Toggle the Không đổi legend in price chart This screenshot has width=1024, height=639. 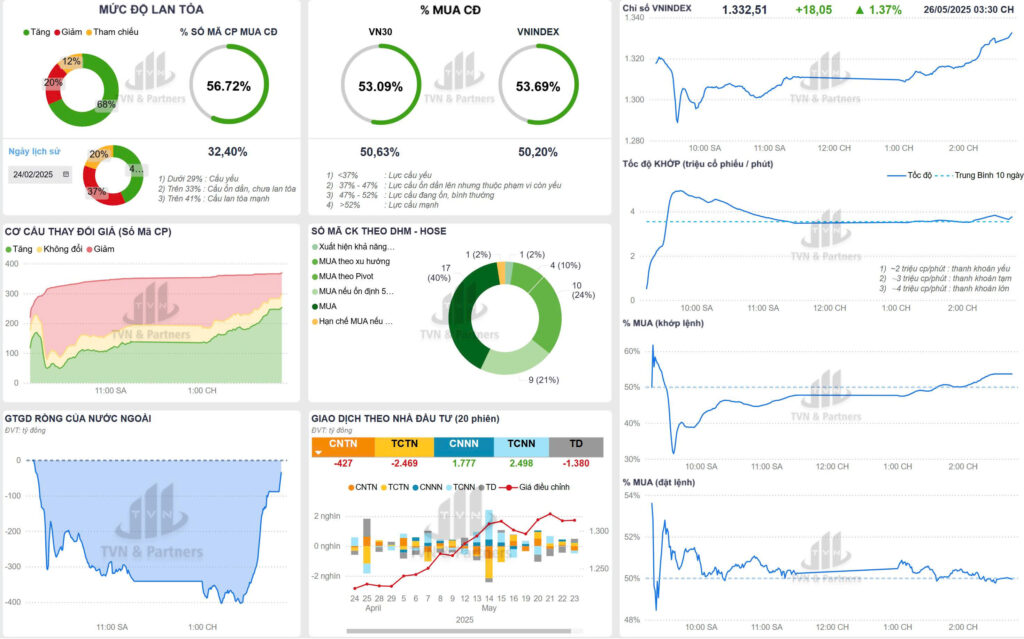[x=43, y=248]
